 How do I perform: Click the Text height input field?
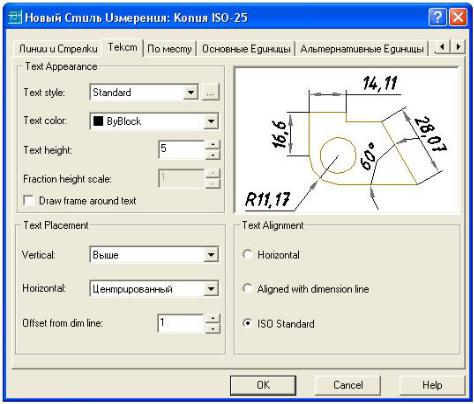(182, 150)
